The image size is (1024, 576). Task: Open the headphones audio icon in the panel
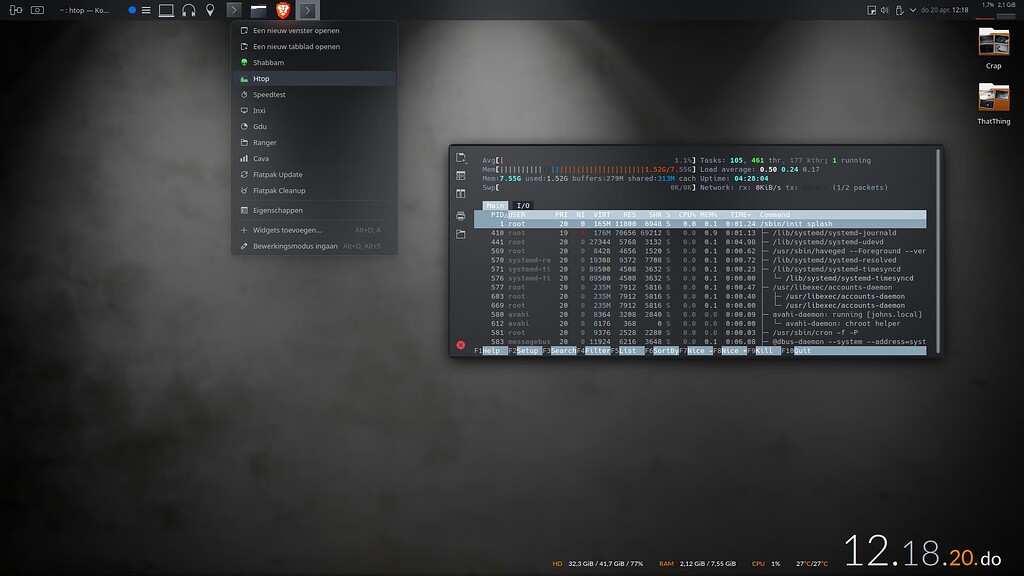188,10
